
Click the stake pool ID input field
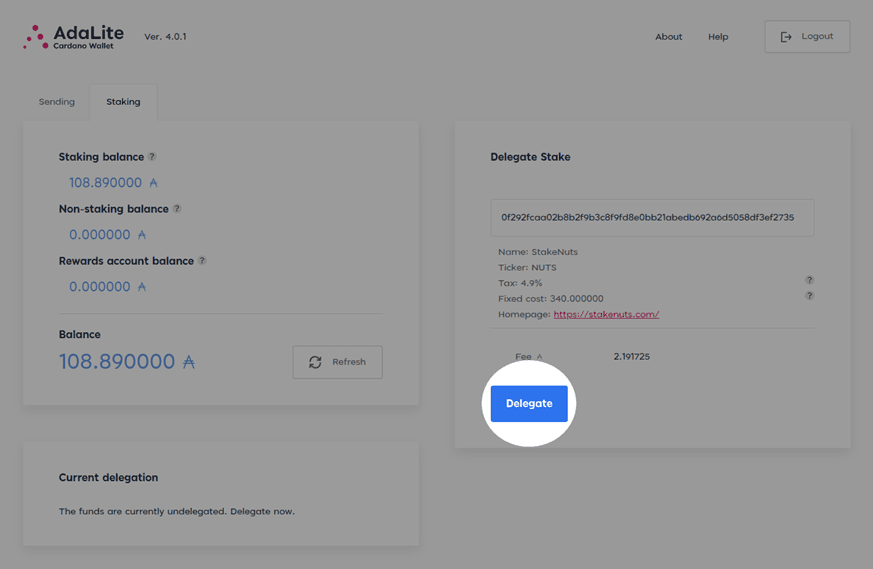pyautogui.click(x=652, y=218)
